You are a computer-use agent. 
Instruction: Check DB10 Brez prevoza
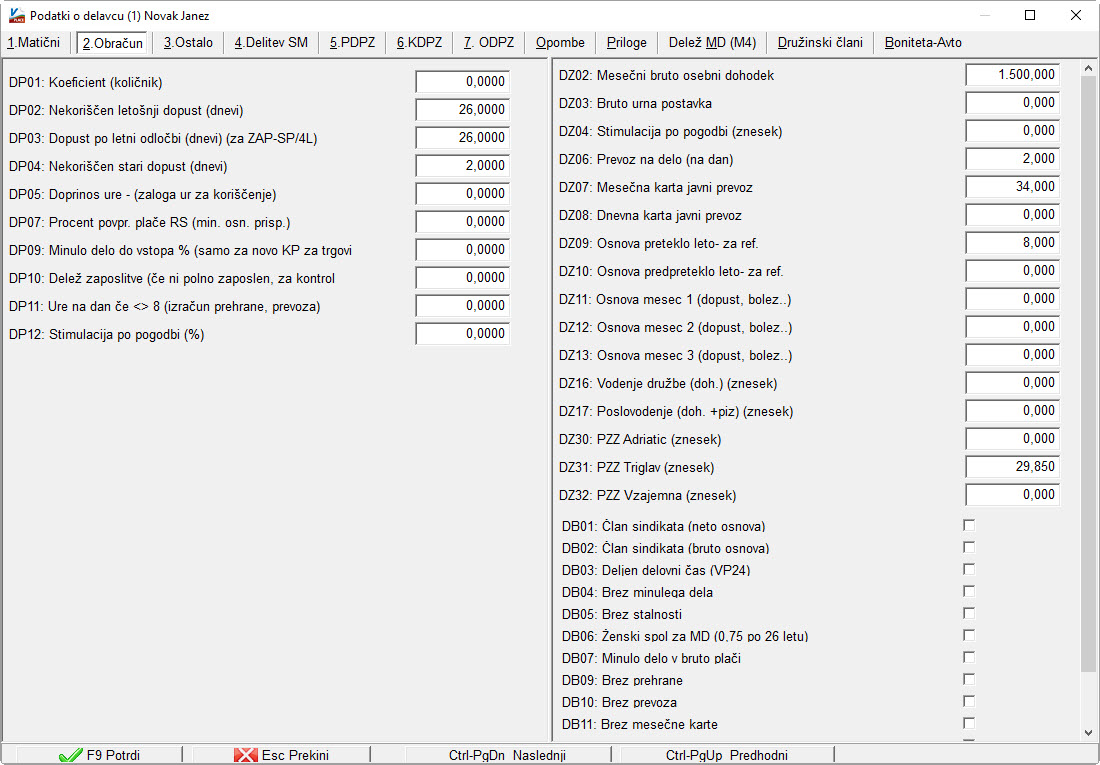click(x=969, y=701)
